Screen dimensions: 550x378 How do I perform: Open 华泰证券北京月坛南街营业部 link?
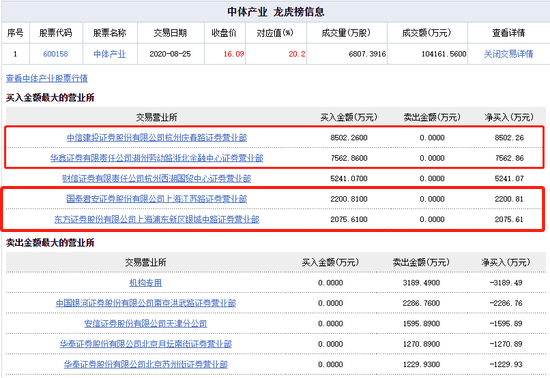(x=146, y=344)
